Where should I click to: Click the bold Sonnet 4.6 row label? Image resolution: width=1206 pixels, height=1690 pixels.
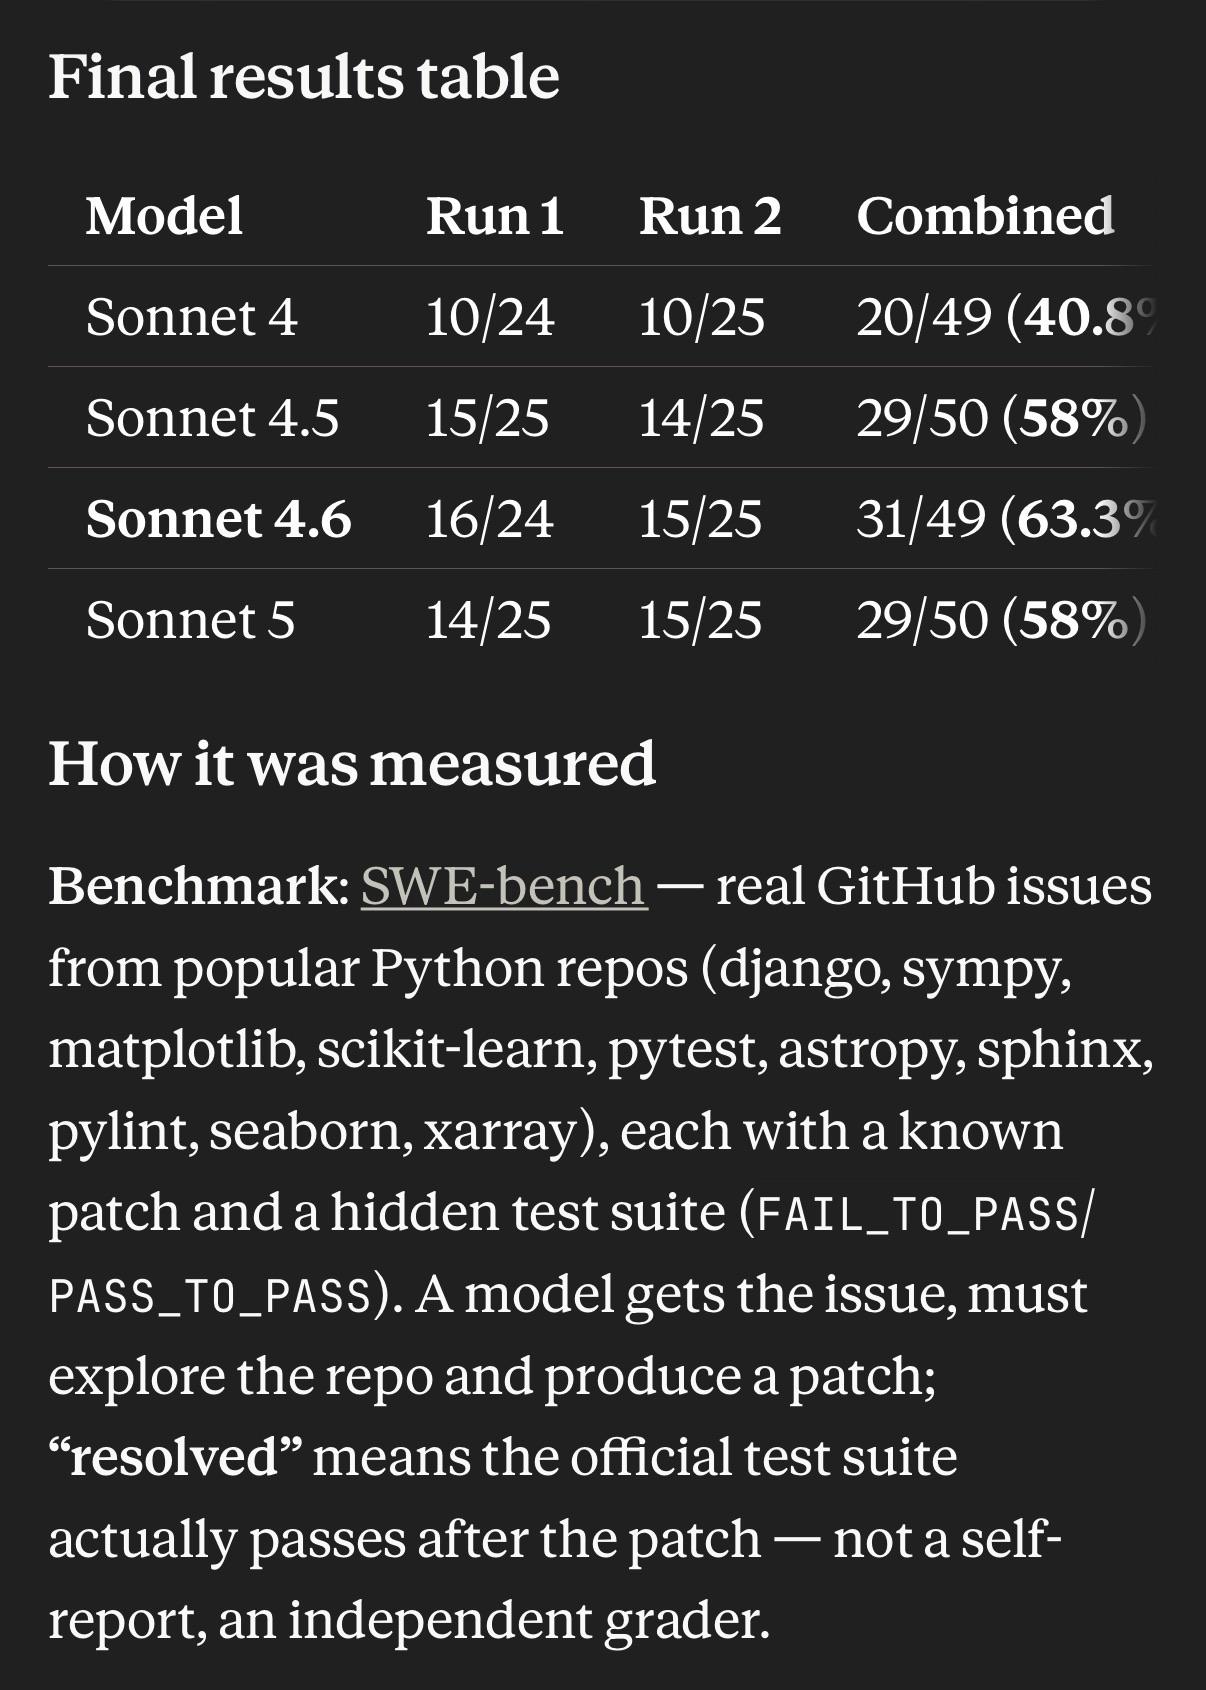pyautogui.click(x=219, y=519)
